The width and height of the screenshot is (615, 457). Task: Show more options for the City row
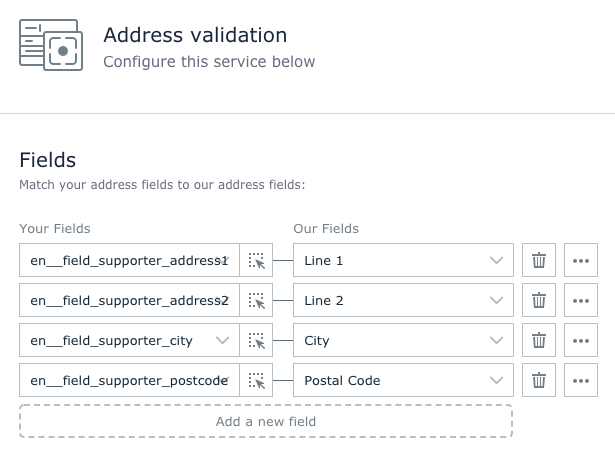(x=581, y=341)
